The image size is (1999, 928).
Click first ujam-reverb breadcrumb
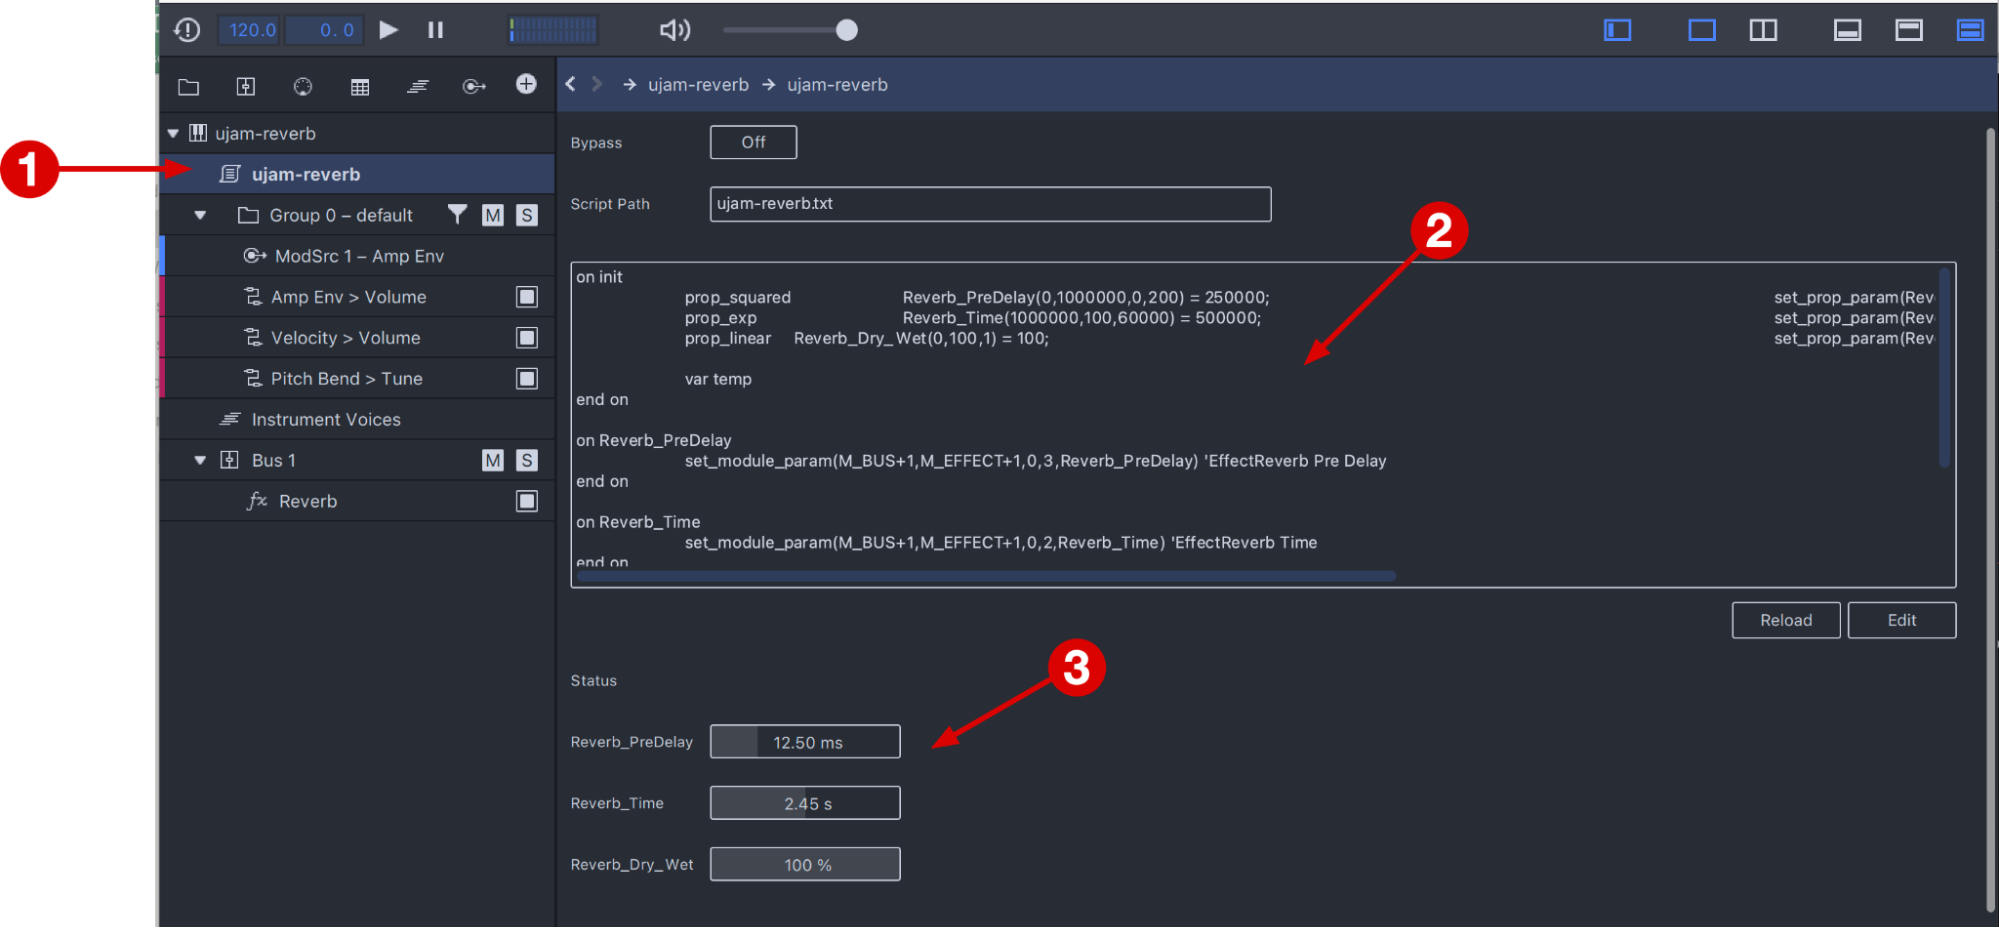tap(698, 85)
